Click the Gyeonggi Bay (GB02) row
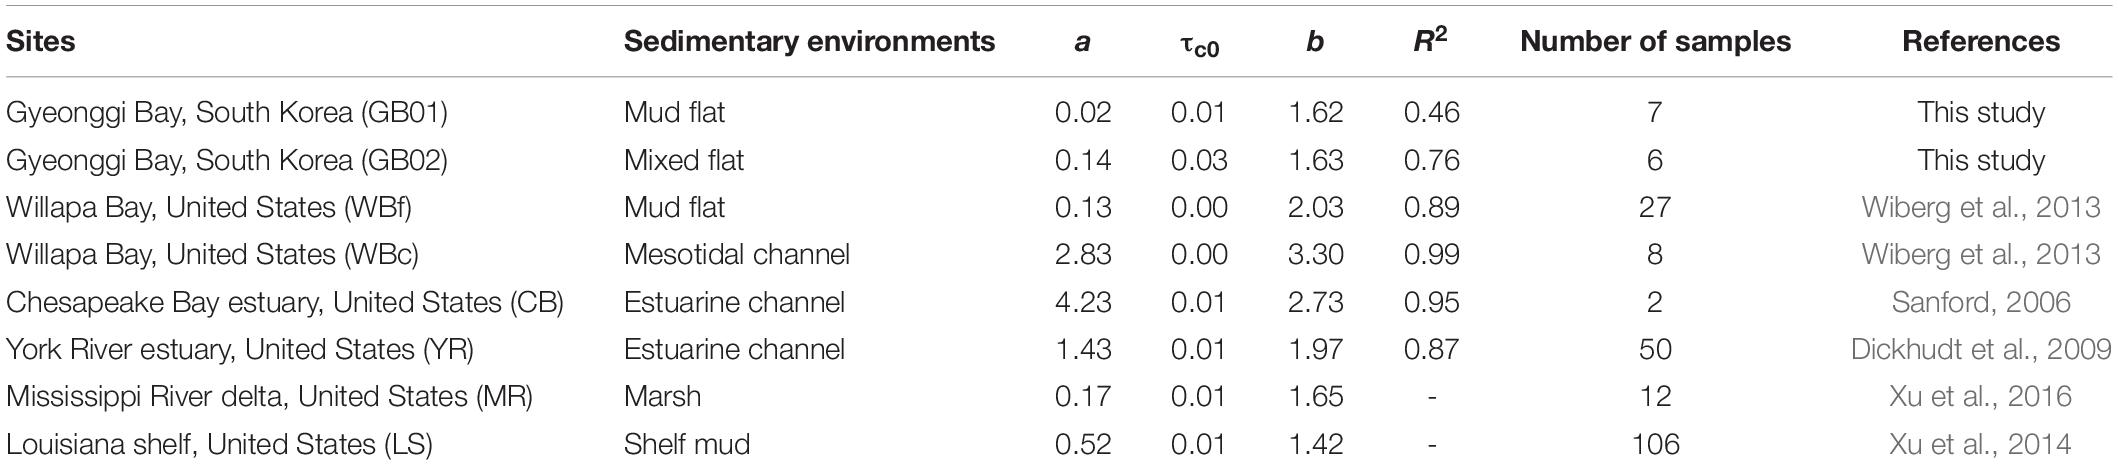 tap(1059, 160)
